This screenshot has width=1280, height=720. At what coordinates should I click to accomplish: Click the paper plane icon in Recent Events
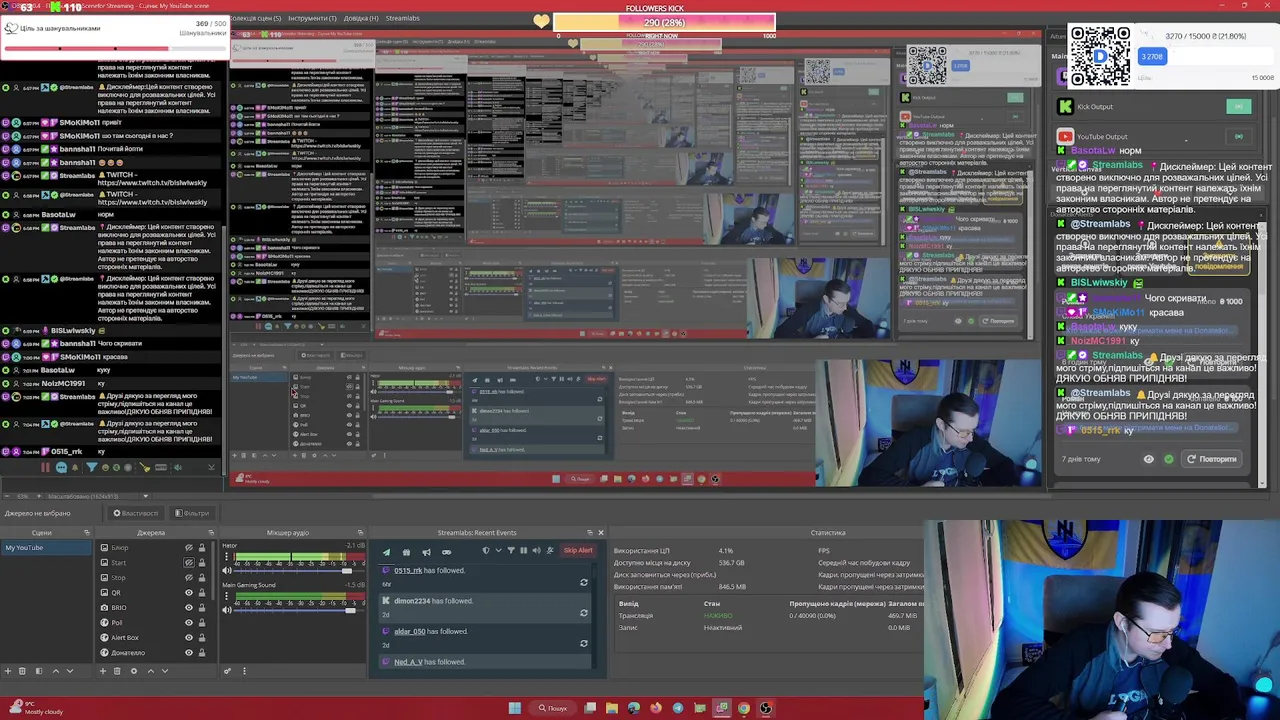[x=386, y=552]
